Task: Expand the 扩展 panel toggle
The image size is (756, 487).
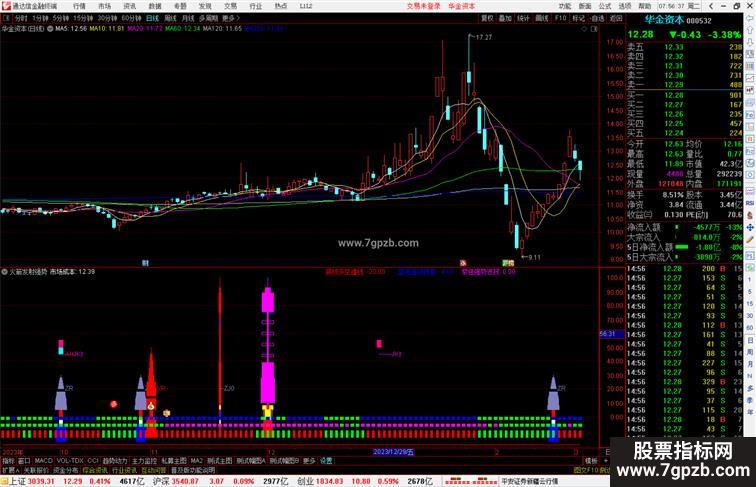Action: [x=11, y=470]
